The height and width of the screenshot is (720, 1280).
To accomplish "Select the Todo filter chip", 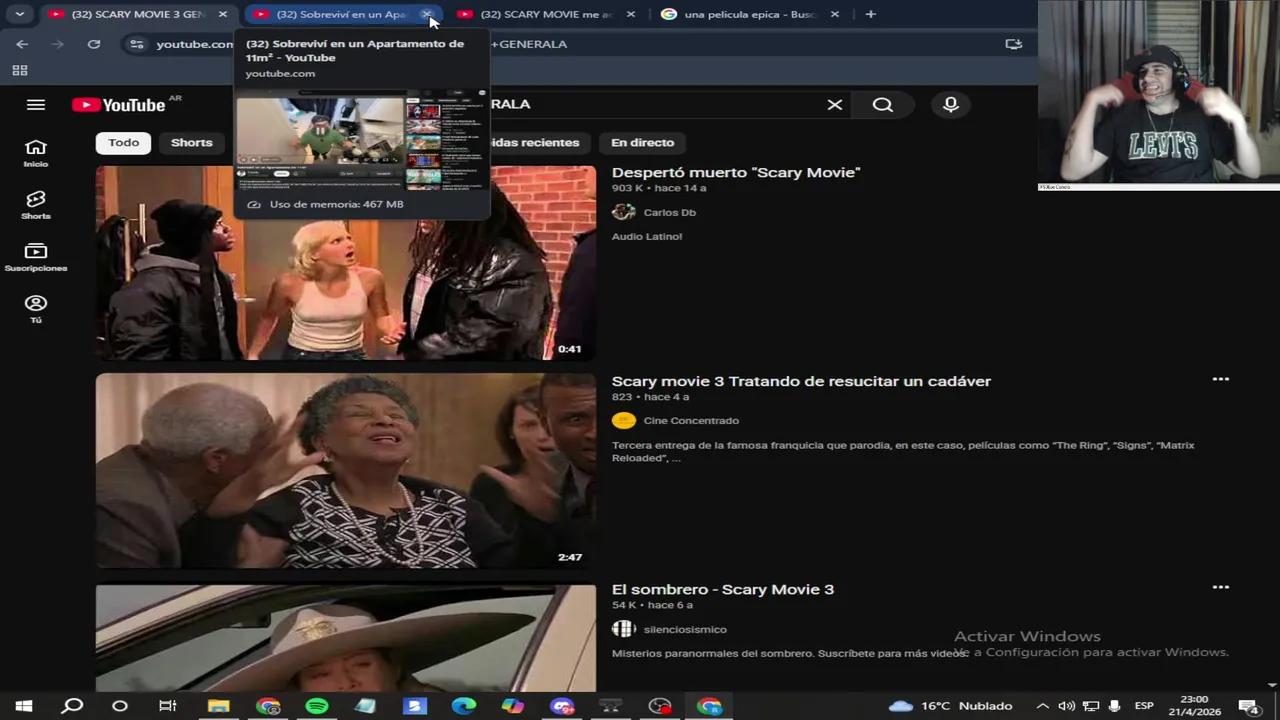I will pyautogui.click(x=124, y=143).
